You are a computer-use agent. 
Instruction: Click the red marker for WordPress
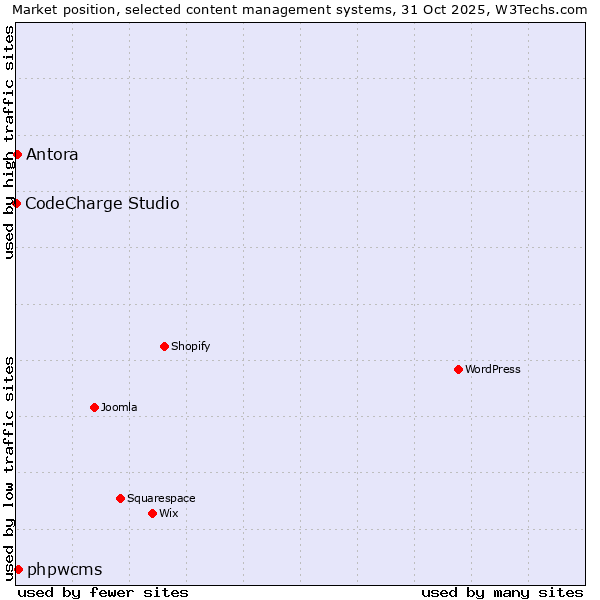pyautogui.click(x=458, y=369)
